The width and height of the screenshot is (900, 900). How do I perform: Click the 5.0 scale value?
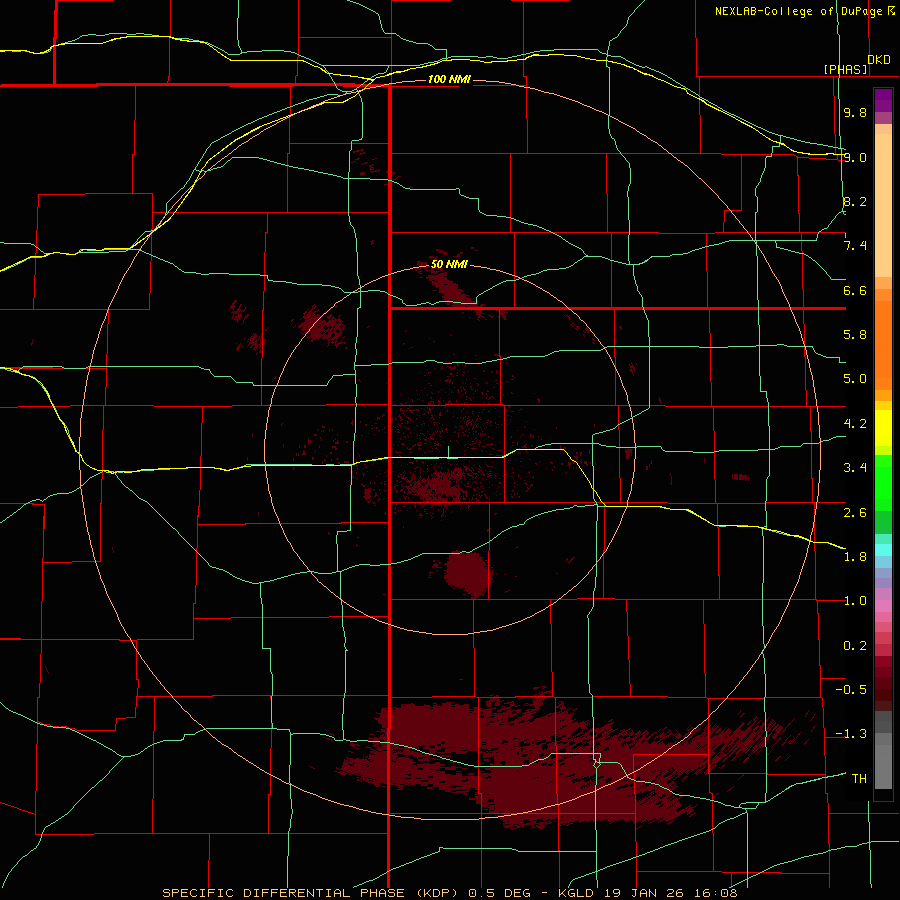(x=855, y=379)
